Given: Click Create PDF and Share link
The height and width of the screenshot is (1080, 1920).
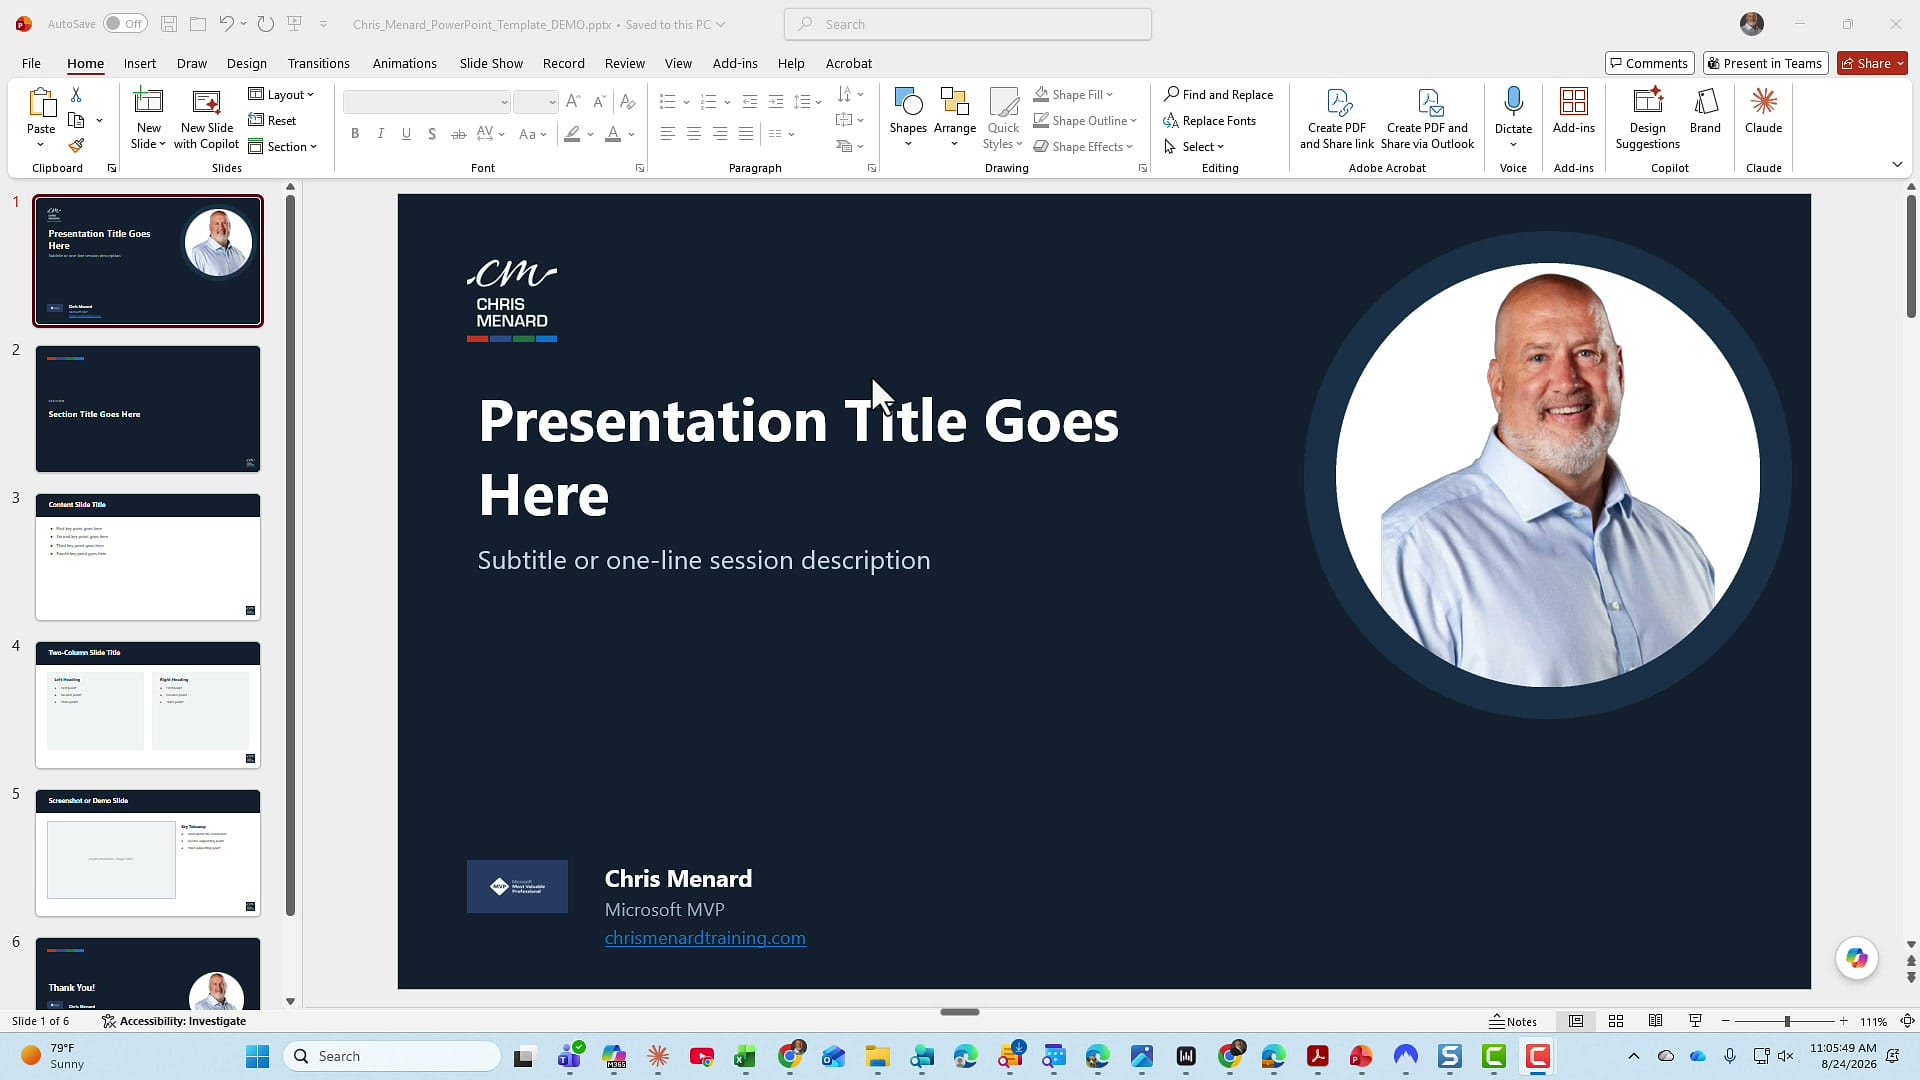Looking at the screenshot, I should [1337, 118].
